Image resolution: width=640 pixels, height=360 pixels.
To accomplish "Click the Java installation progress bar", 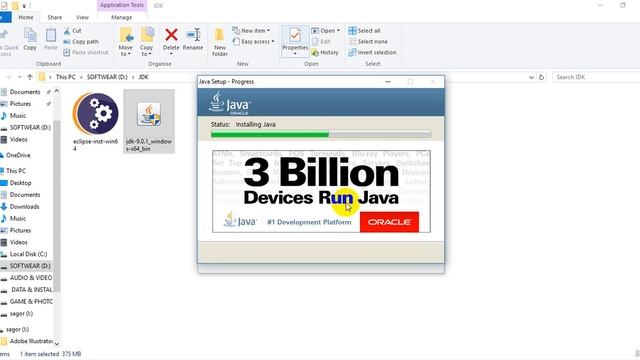I will [321, 134].
